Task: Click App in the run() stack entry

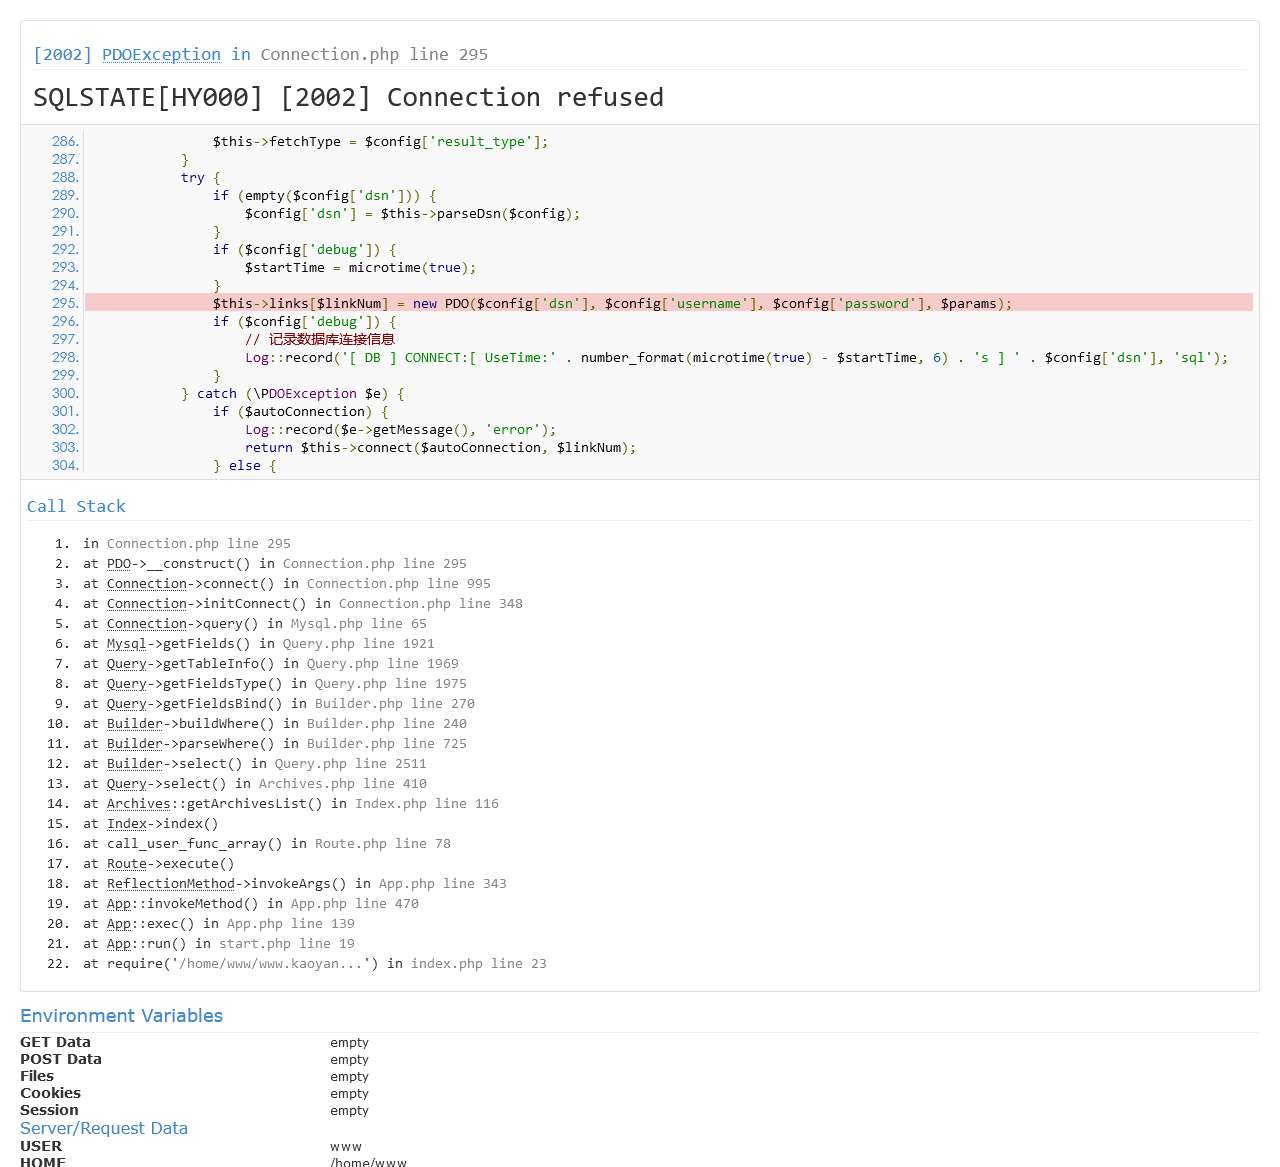Action: (119, 944)
